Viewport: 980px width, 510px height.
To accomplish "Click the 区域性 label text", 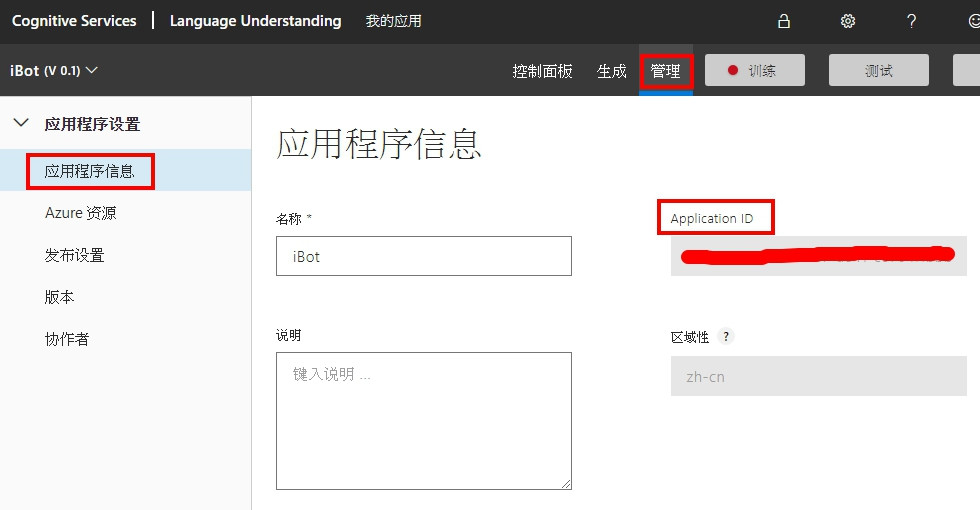I will [x=690, y=337].
